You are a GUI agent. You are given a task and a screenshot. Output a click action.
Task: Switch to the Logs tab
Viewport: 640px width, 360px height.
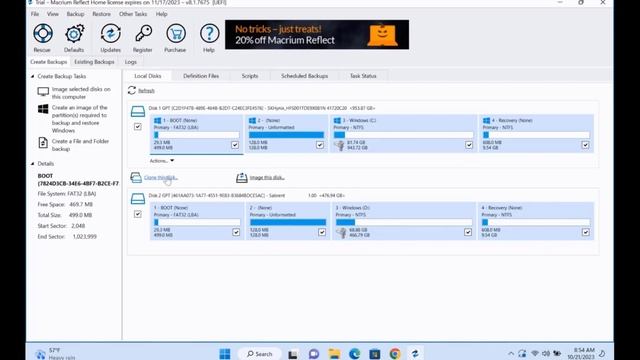coord(131,62)
